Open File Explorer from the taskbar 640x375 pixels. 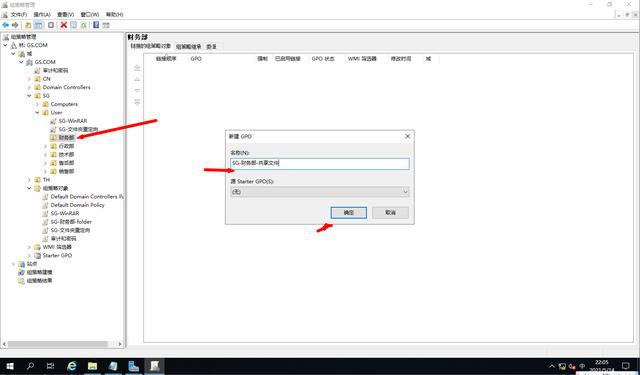93,366
